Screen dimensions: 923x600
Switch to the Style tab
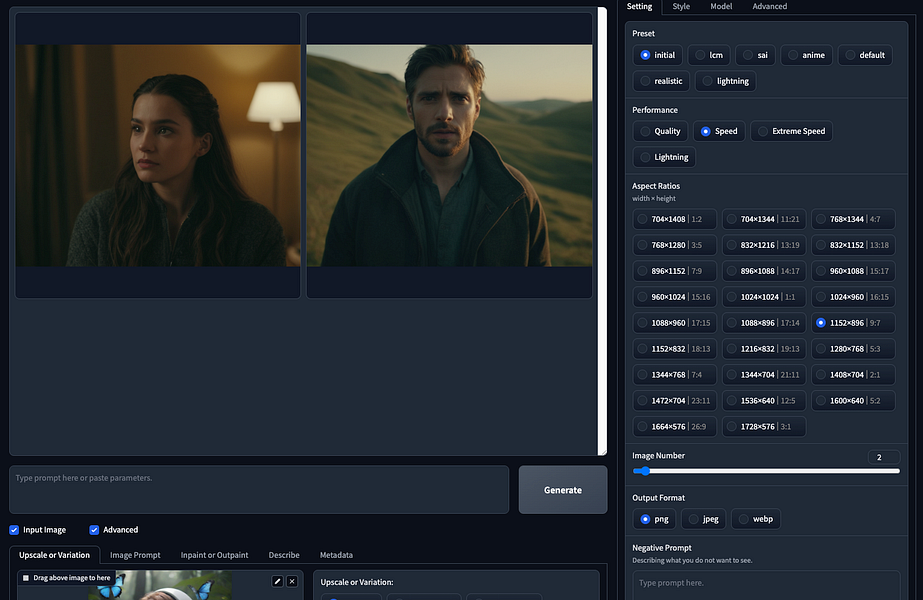(x=681, y=6)
